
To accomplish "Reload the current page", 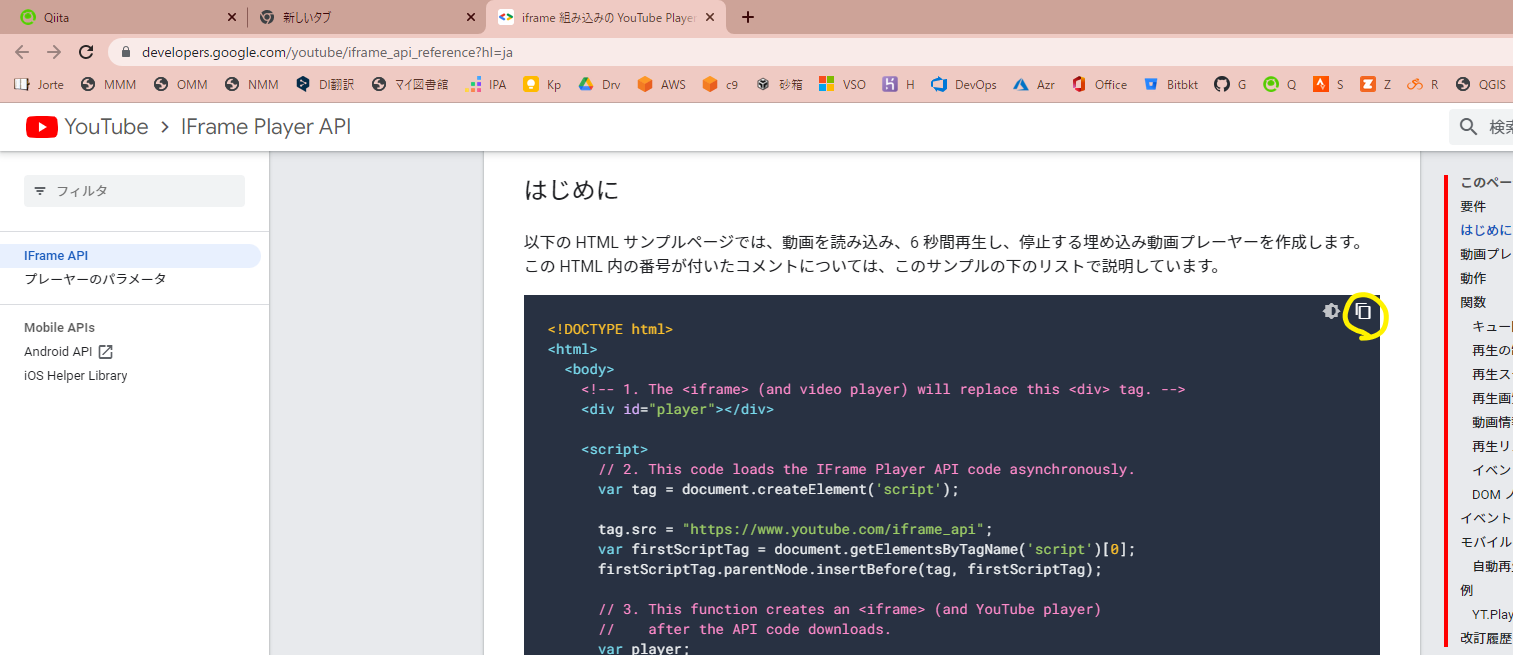I will 86,52.
